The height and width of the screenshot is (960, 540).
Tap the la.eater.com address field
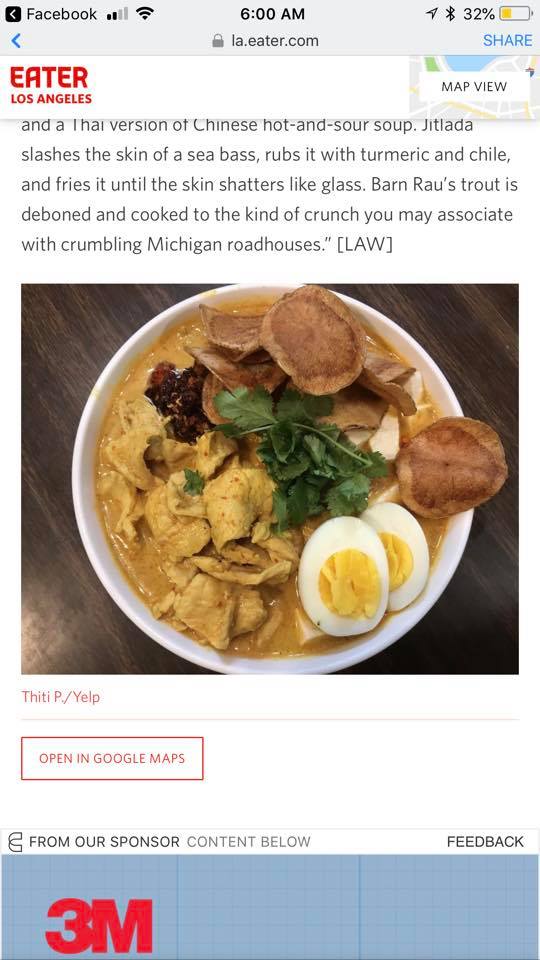(265, 41)
